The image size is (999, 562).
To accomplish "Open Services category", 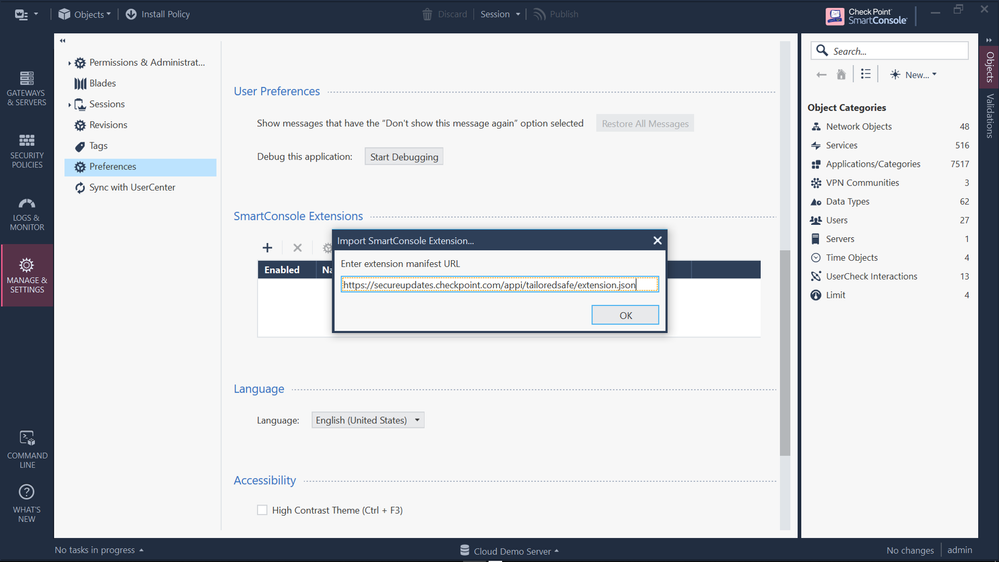I will coord(889,145).
